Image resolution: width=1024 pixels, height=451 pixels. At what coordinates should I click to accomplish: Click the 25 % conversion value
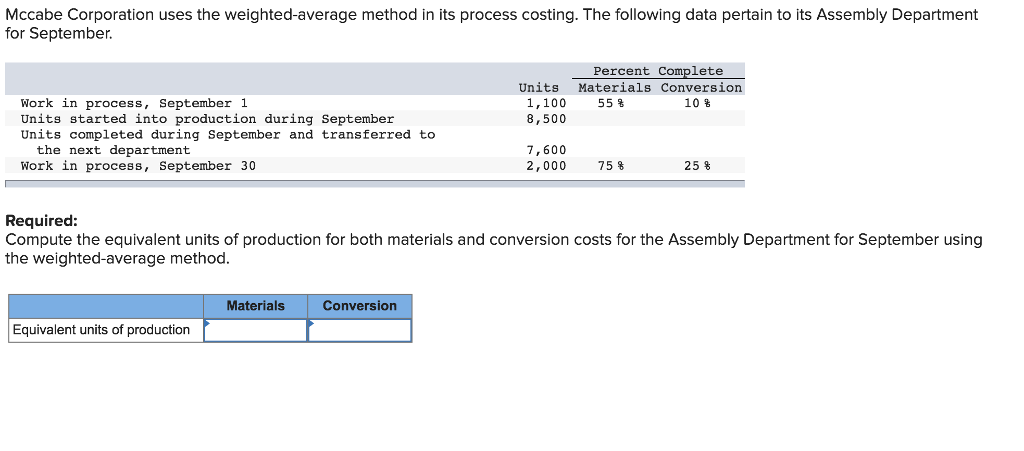(x=697, y=166)
